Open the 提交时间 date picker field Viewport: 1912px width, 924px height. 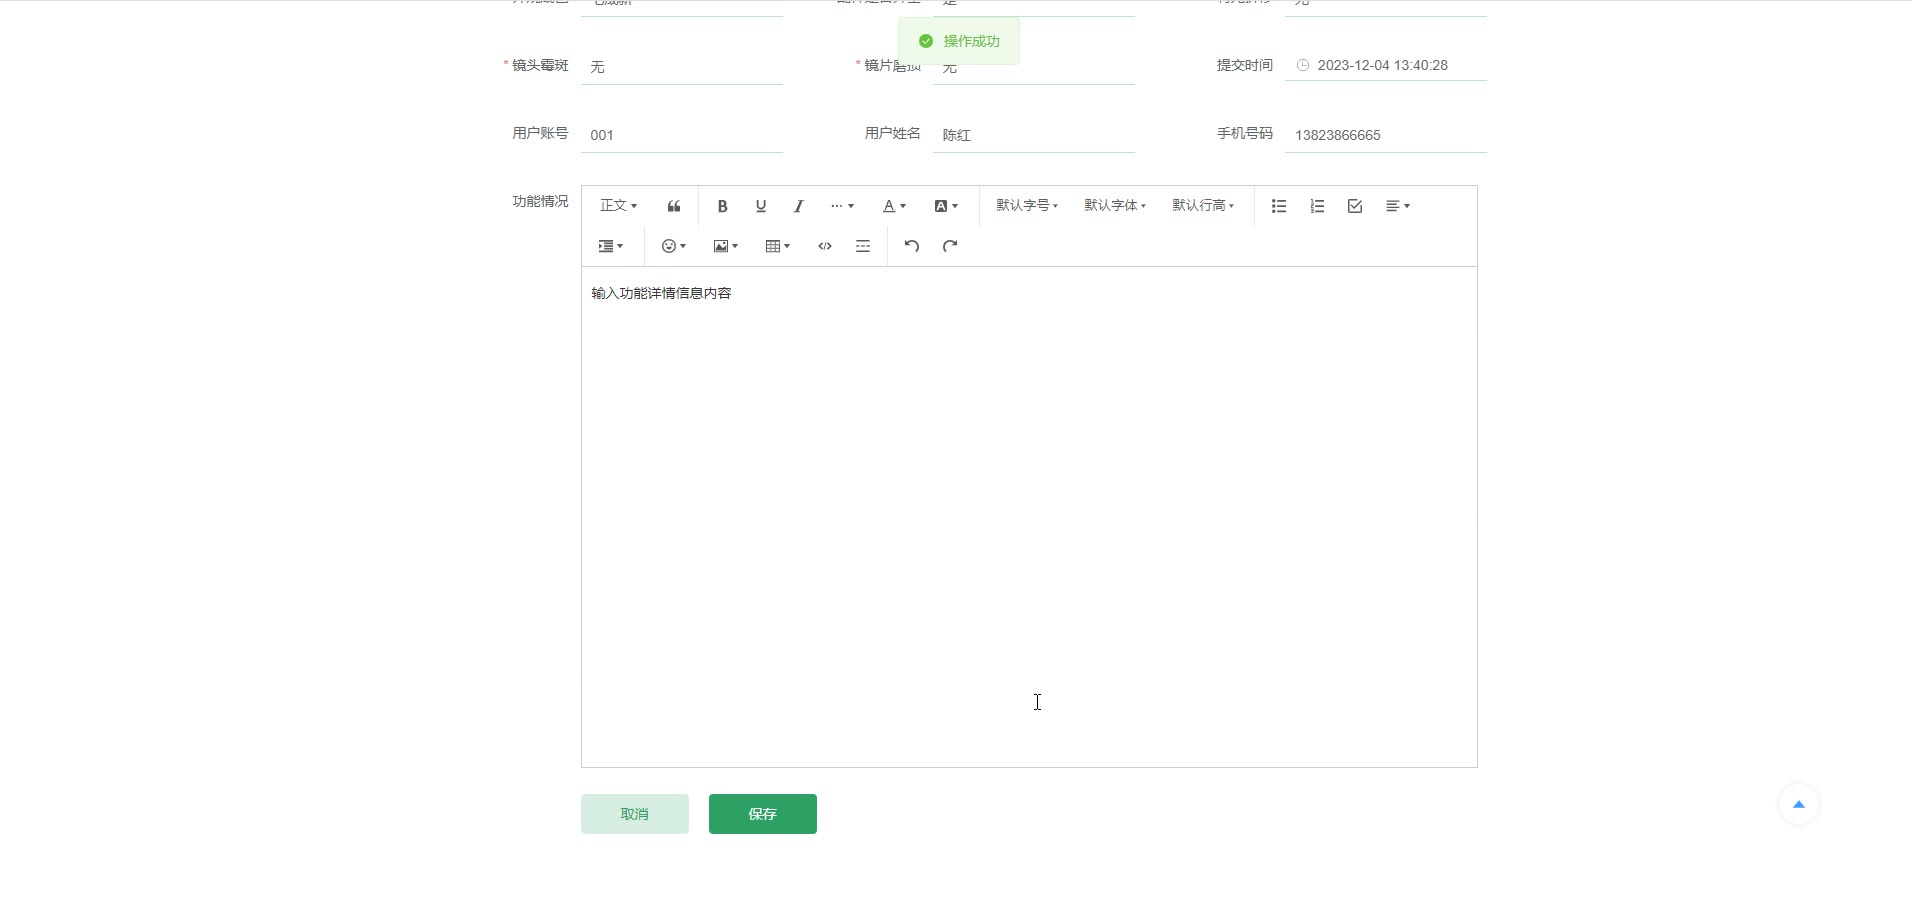tap(1386, 65)
